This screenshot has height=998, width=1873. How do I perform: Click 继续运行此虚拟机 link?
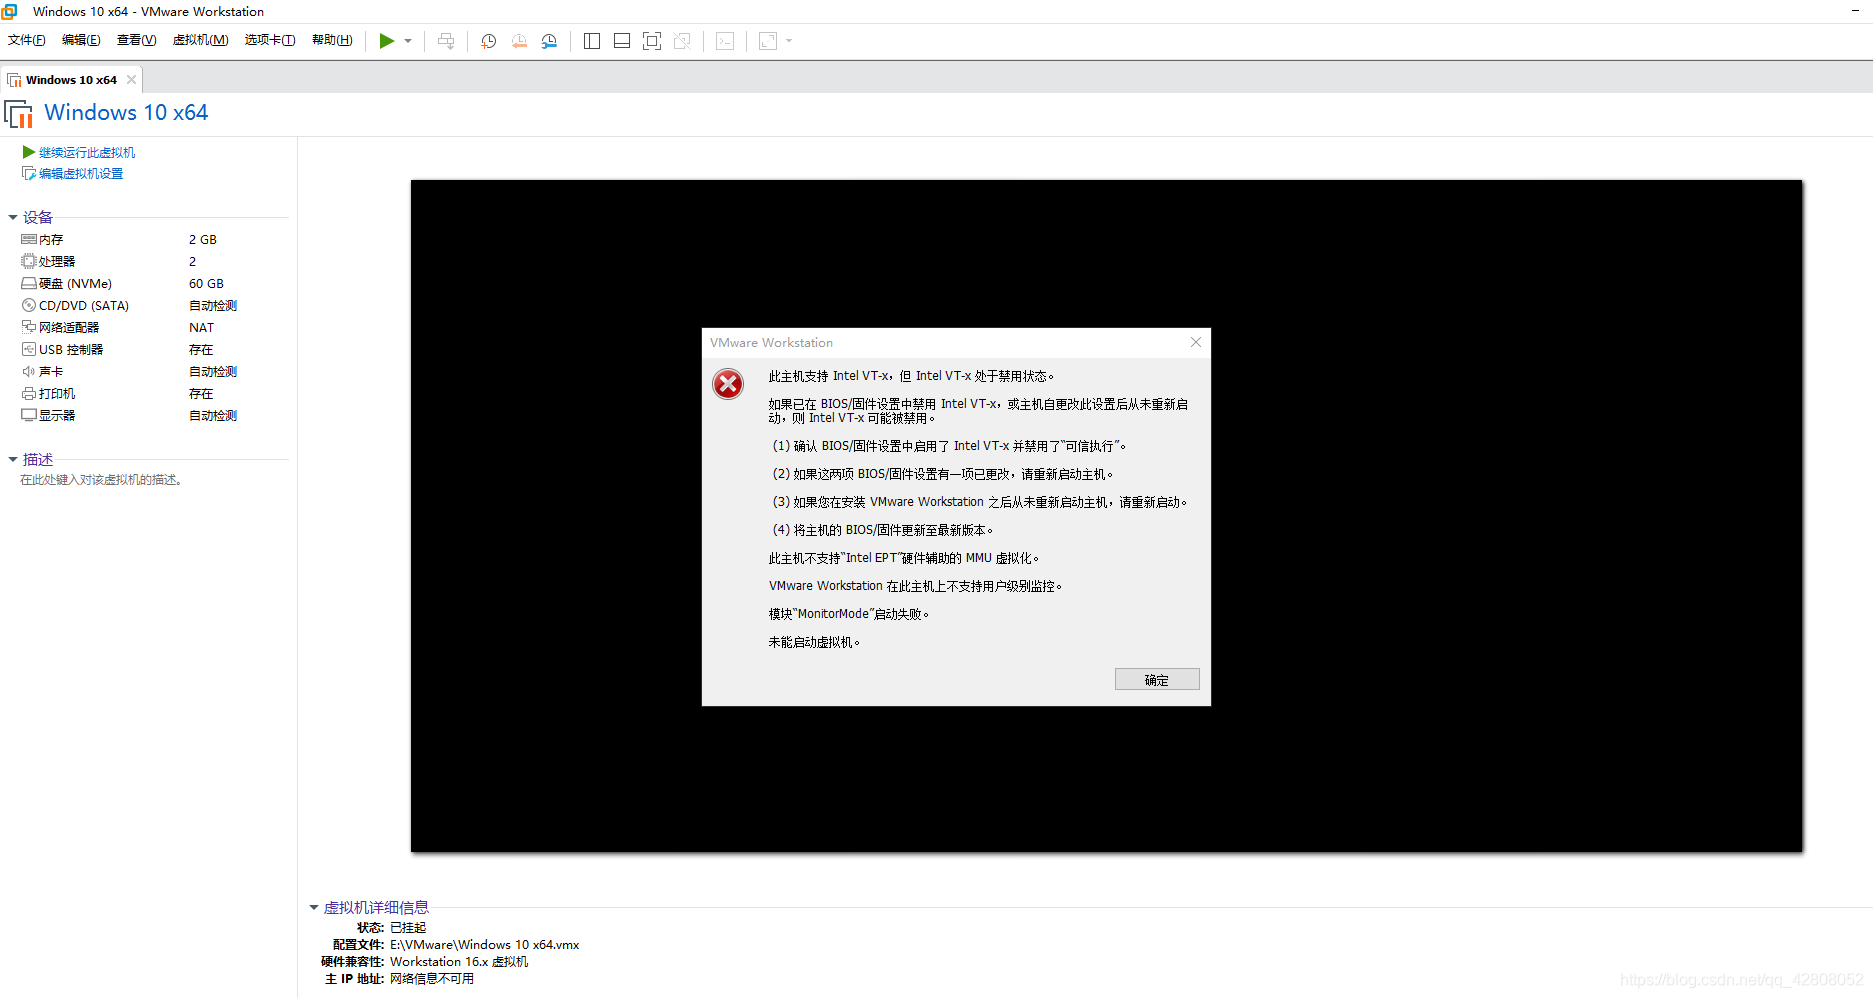pos(87,152)
